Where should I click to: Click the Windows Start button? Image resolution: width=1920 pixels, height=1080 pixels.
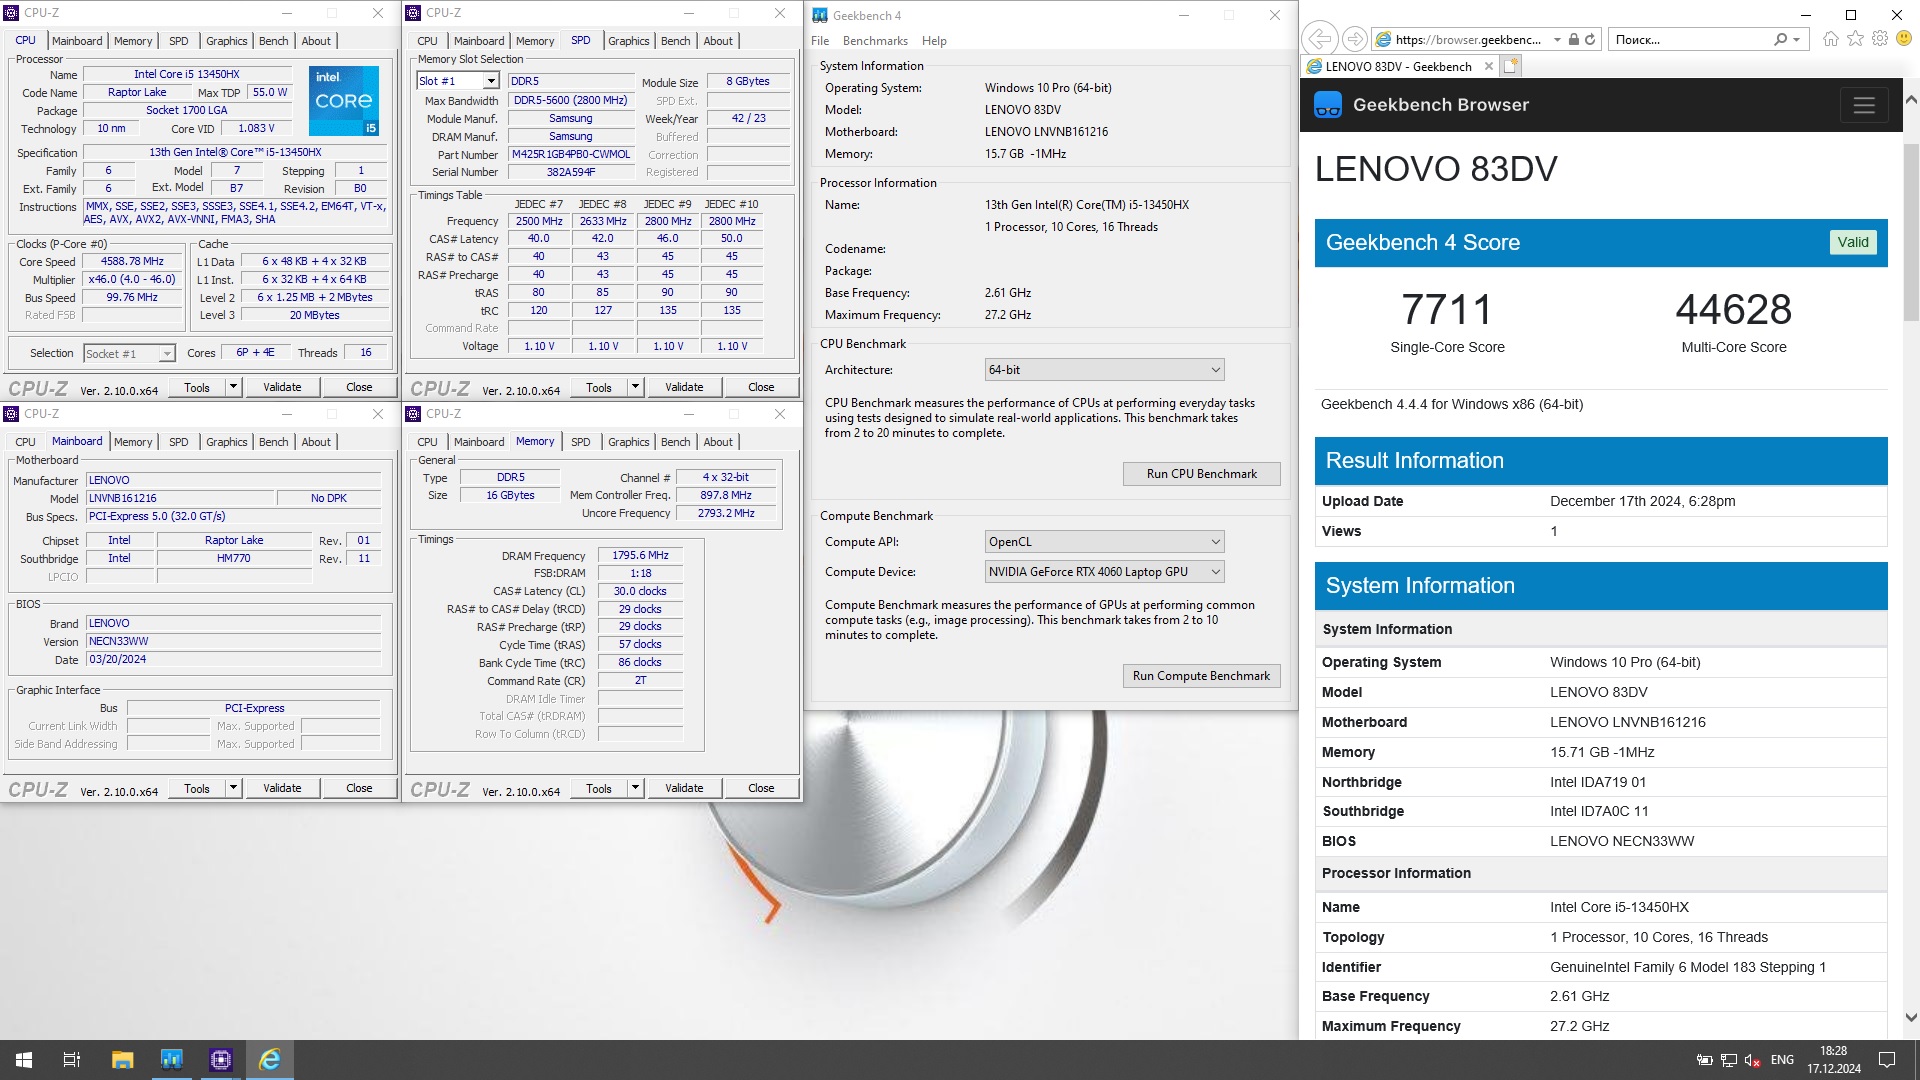(x=24, y=1060)
